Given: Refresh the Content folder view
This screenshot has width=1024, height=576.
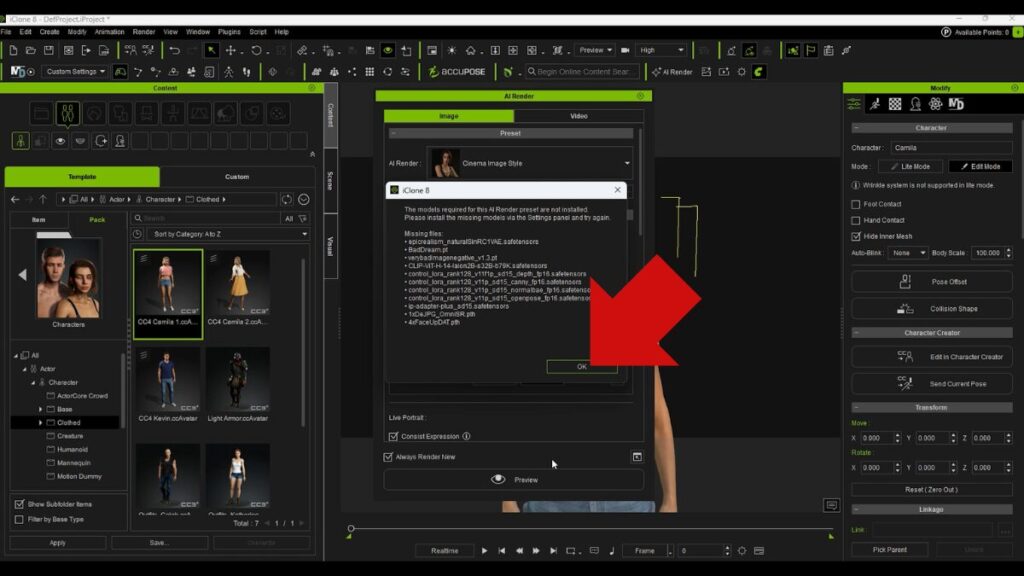Looking at the screenshot, I should pos(286,199).
